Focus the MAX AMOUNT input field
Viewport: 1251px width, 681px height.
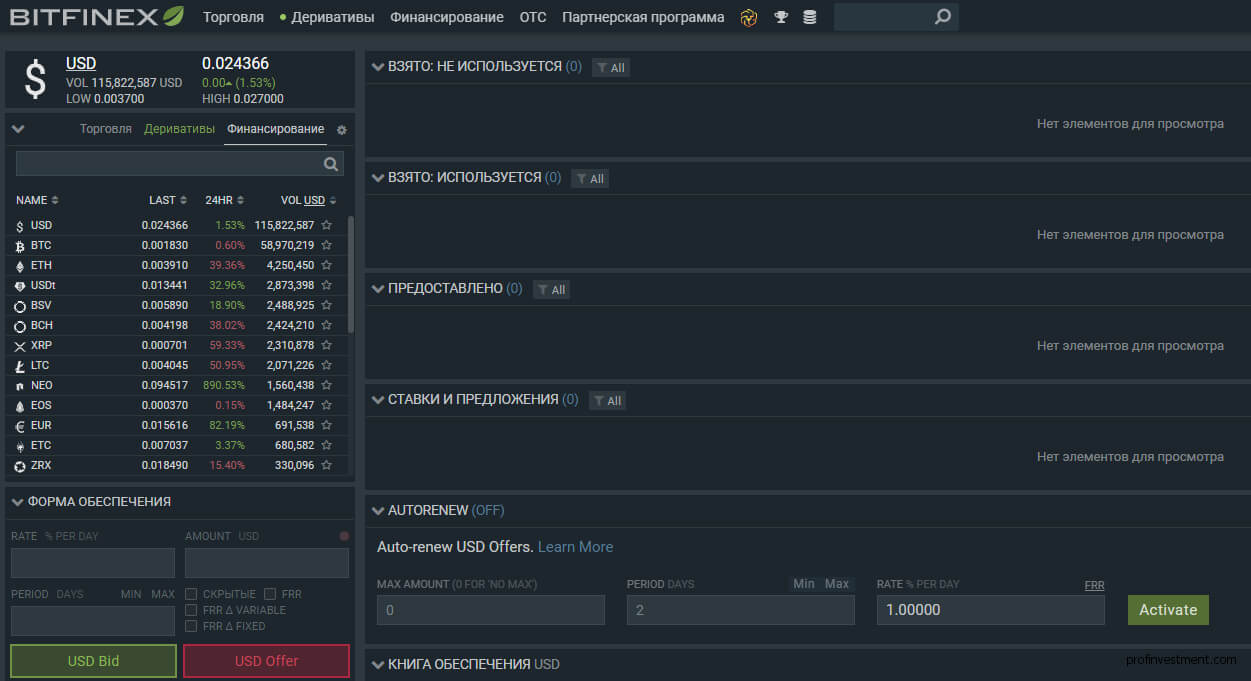tap(491, 610)
